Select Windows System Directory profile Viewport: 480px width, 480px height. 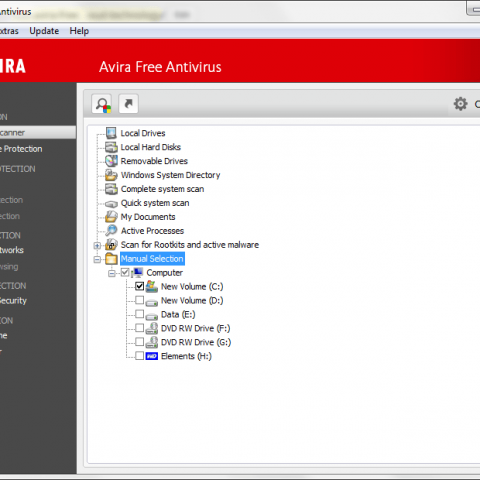pos(170,175)
